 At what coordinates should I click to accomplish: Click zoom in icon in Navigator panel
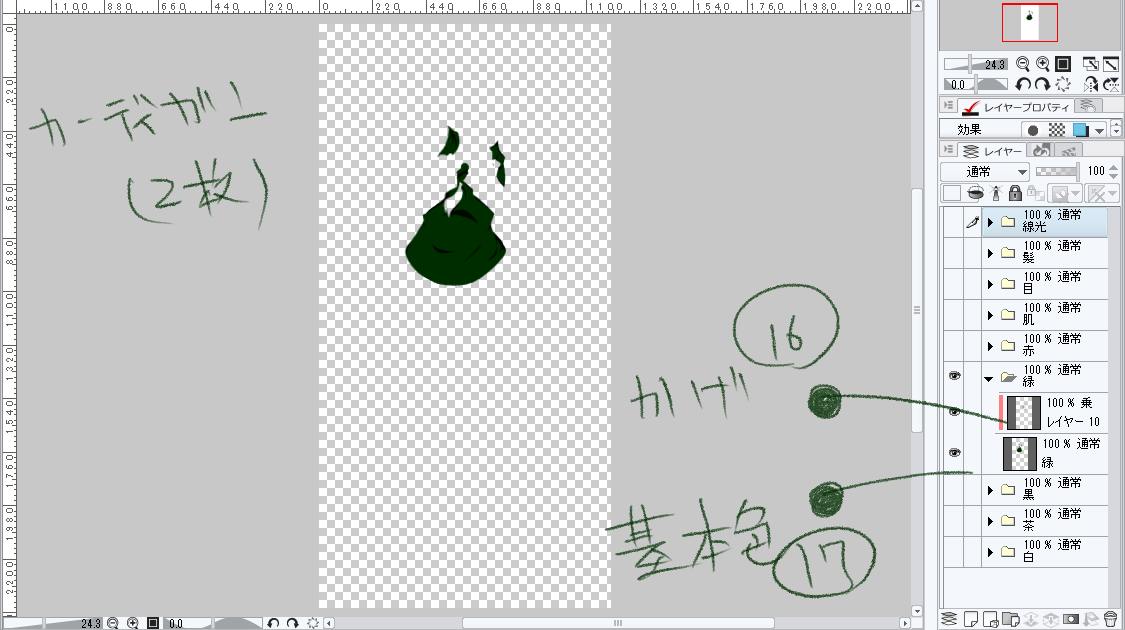(x=1043, y=63)
